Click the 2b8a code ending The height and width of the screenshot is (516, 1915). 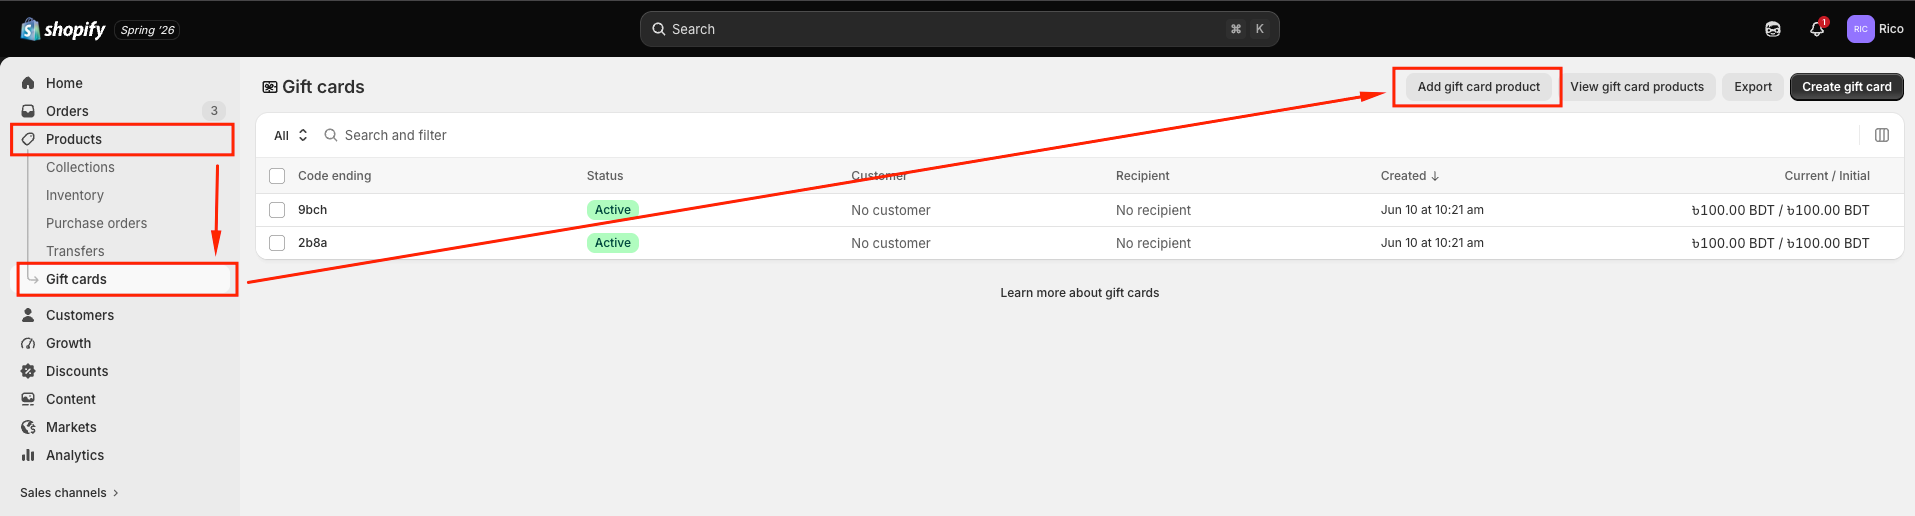coord(312,243)
